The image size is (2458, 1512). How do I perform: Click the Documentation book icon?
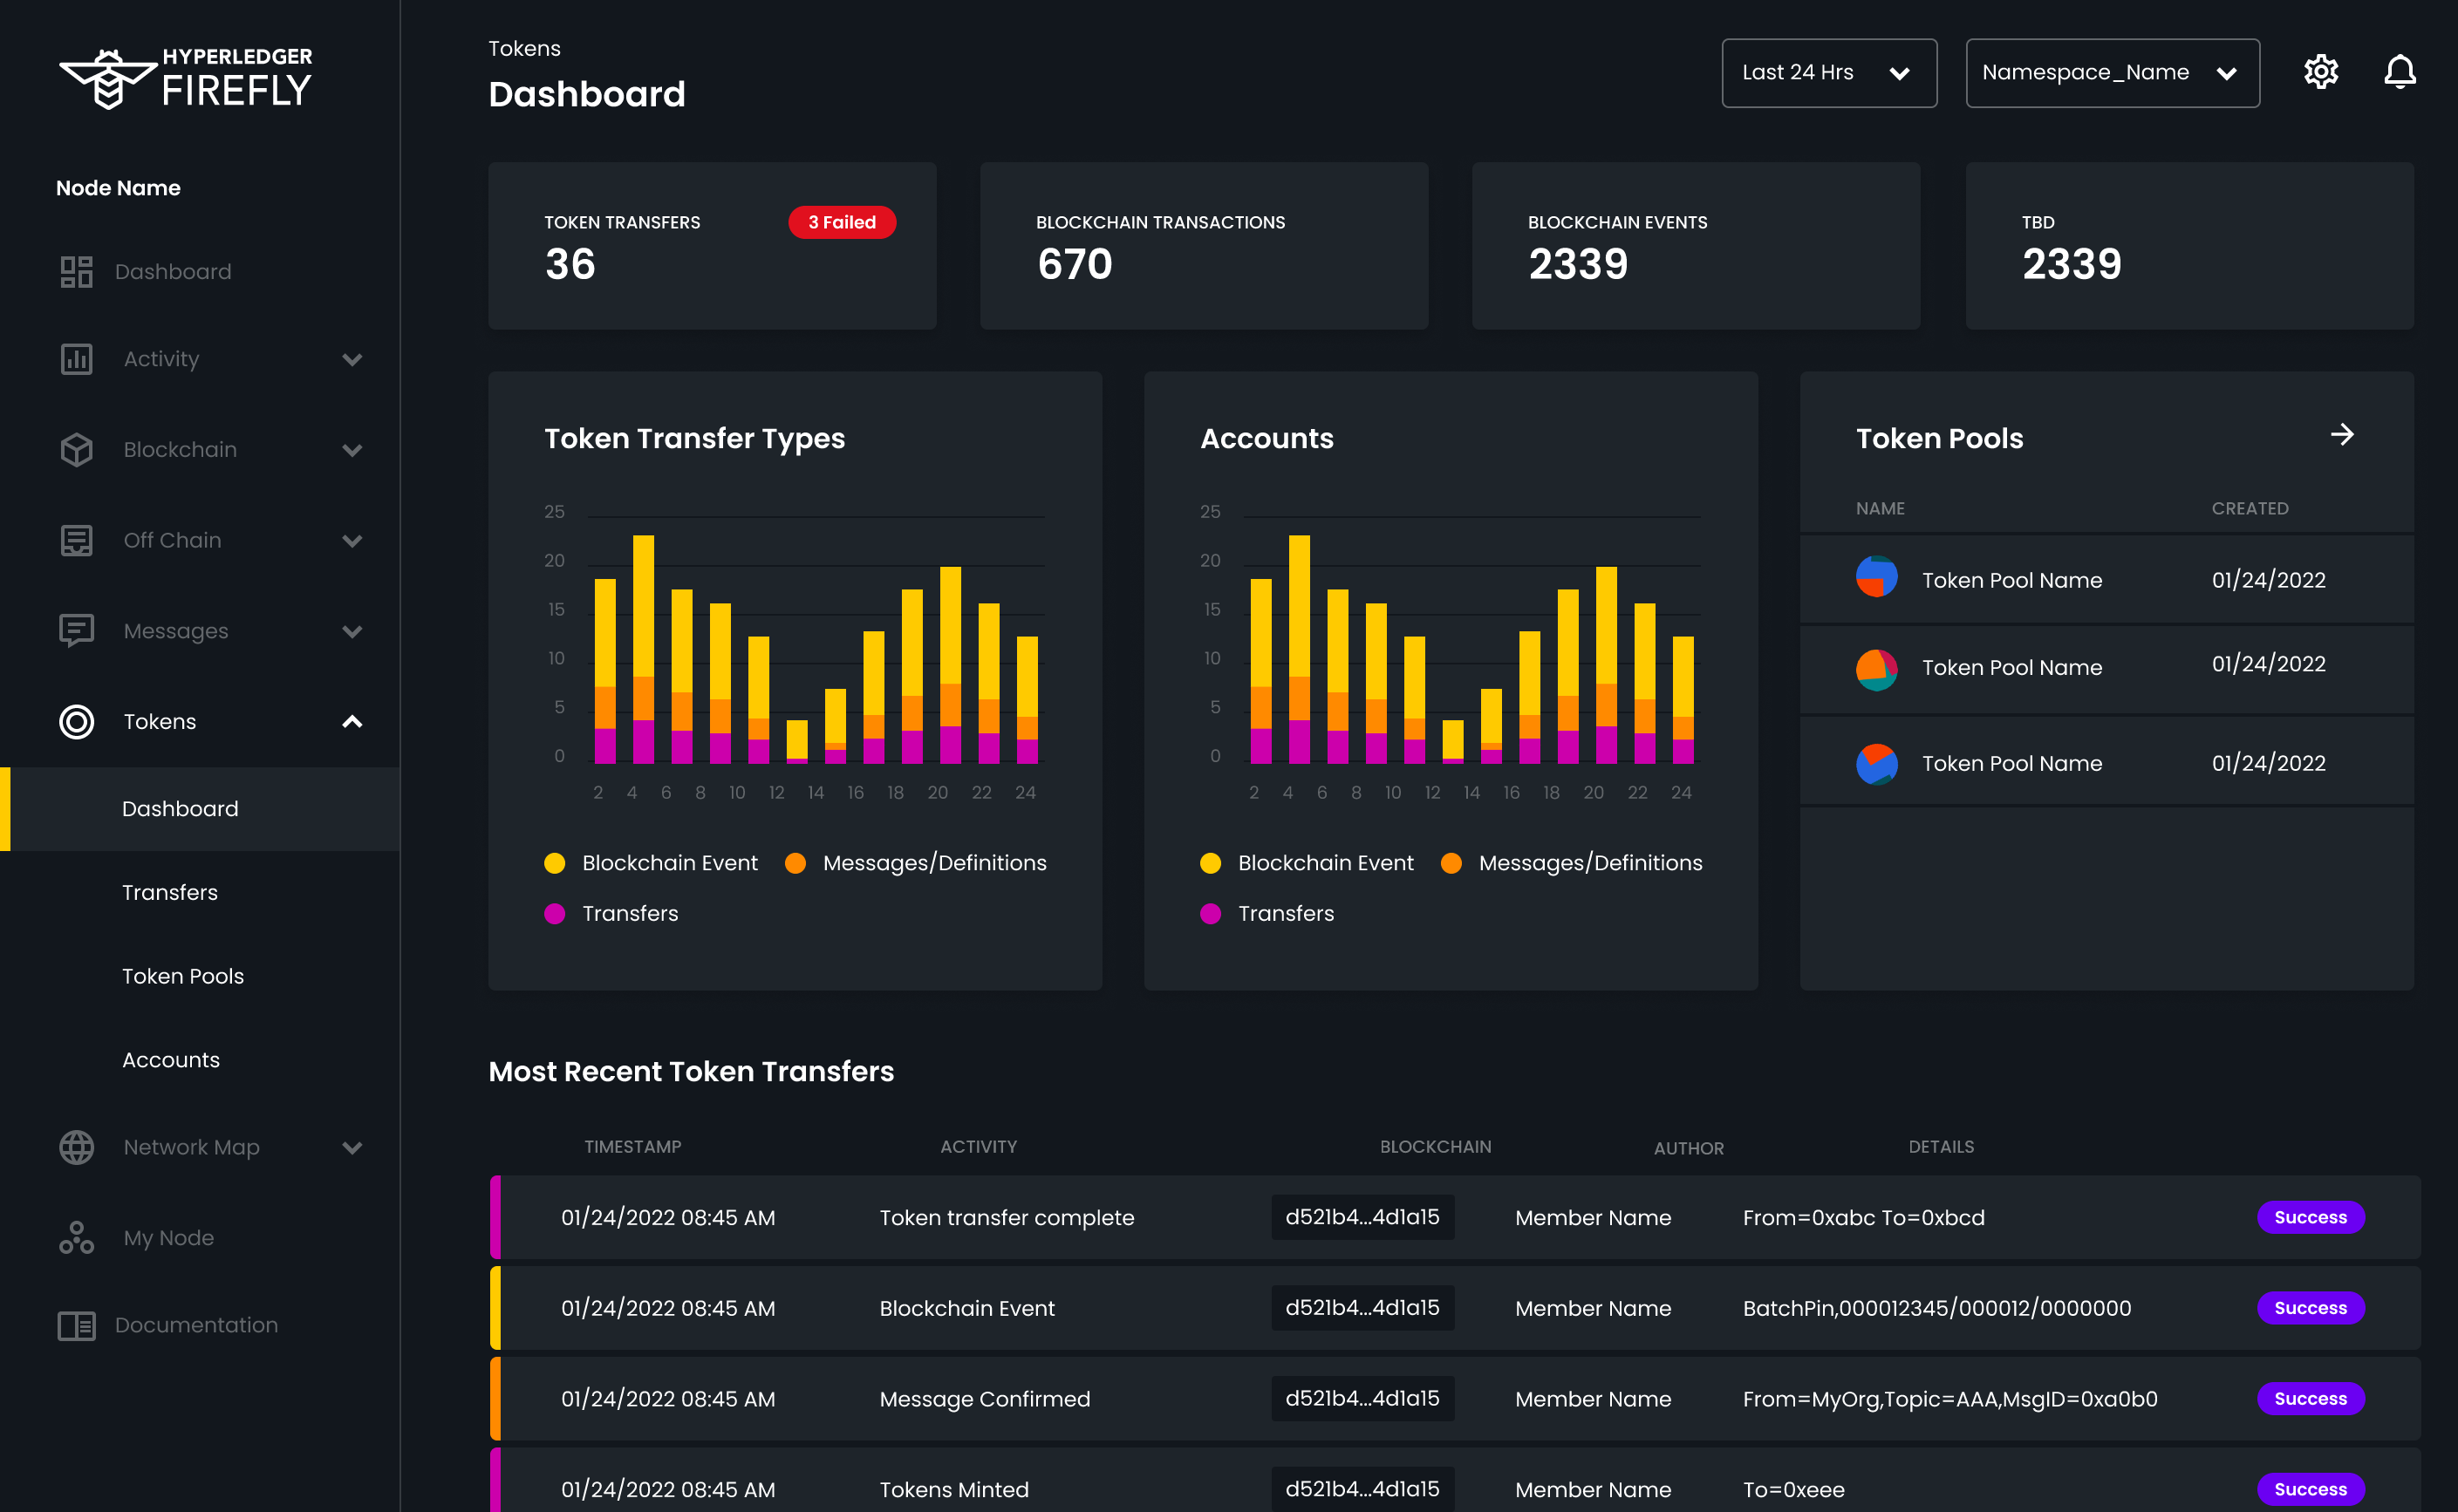[76, 1325]
